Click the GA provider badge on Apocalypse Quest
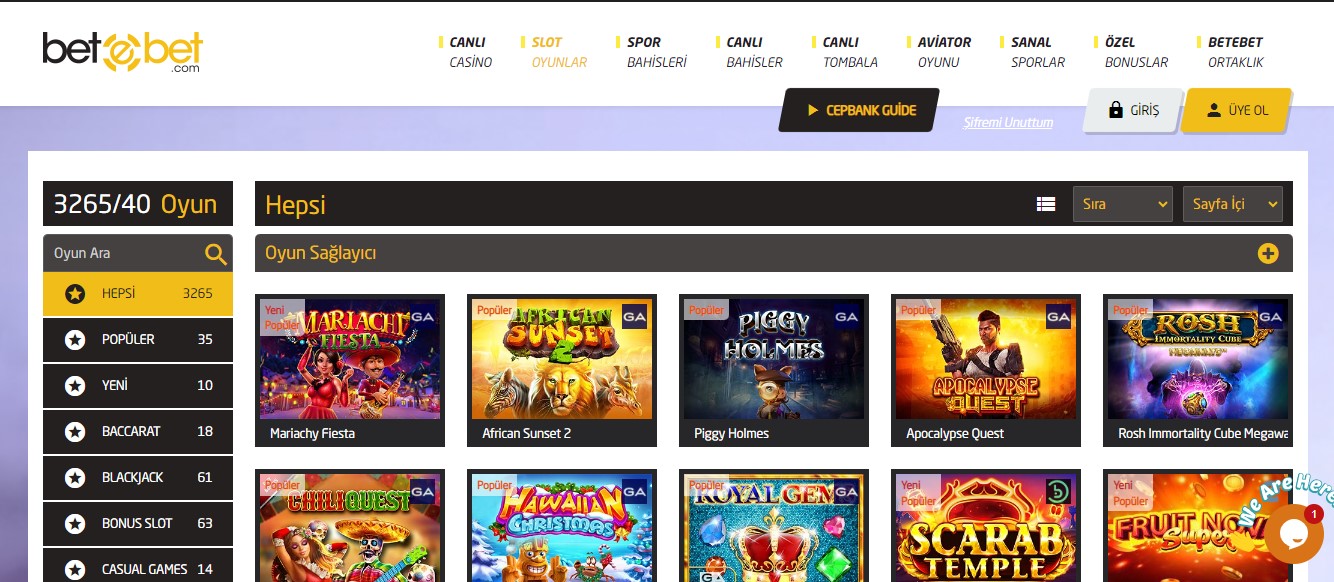The width and height of the screenshot is (1334, 582). coord(1058,316)
